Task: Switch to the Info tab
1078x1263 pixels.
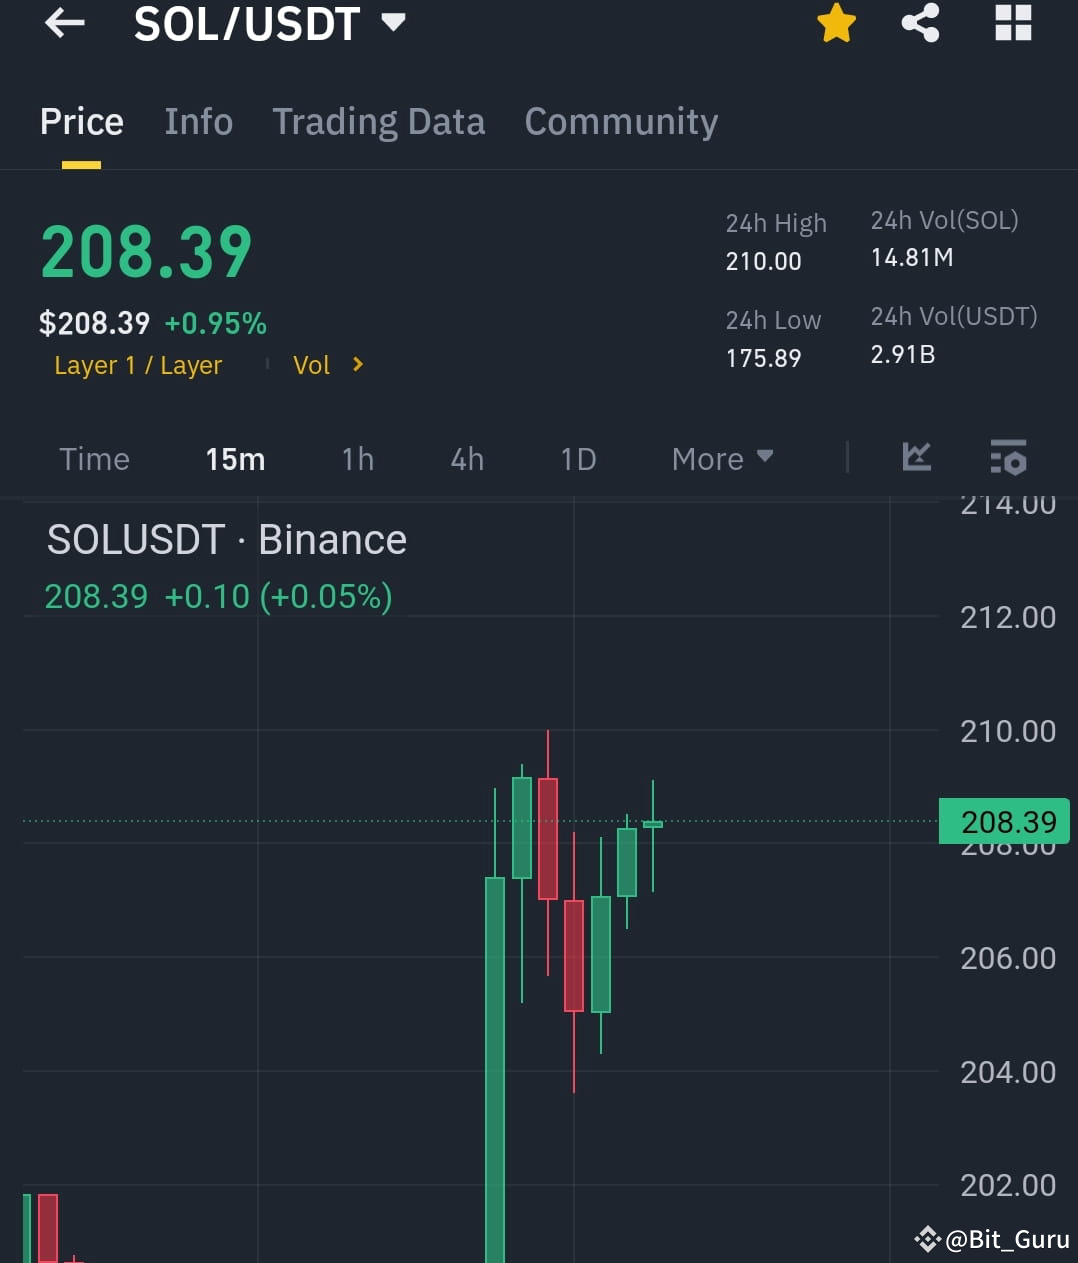Action: [x=198, y=121]
